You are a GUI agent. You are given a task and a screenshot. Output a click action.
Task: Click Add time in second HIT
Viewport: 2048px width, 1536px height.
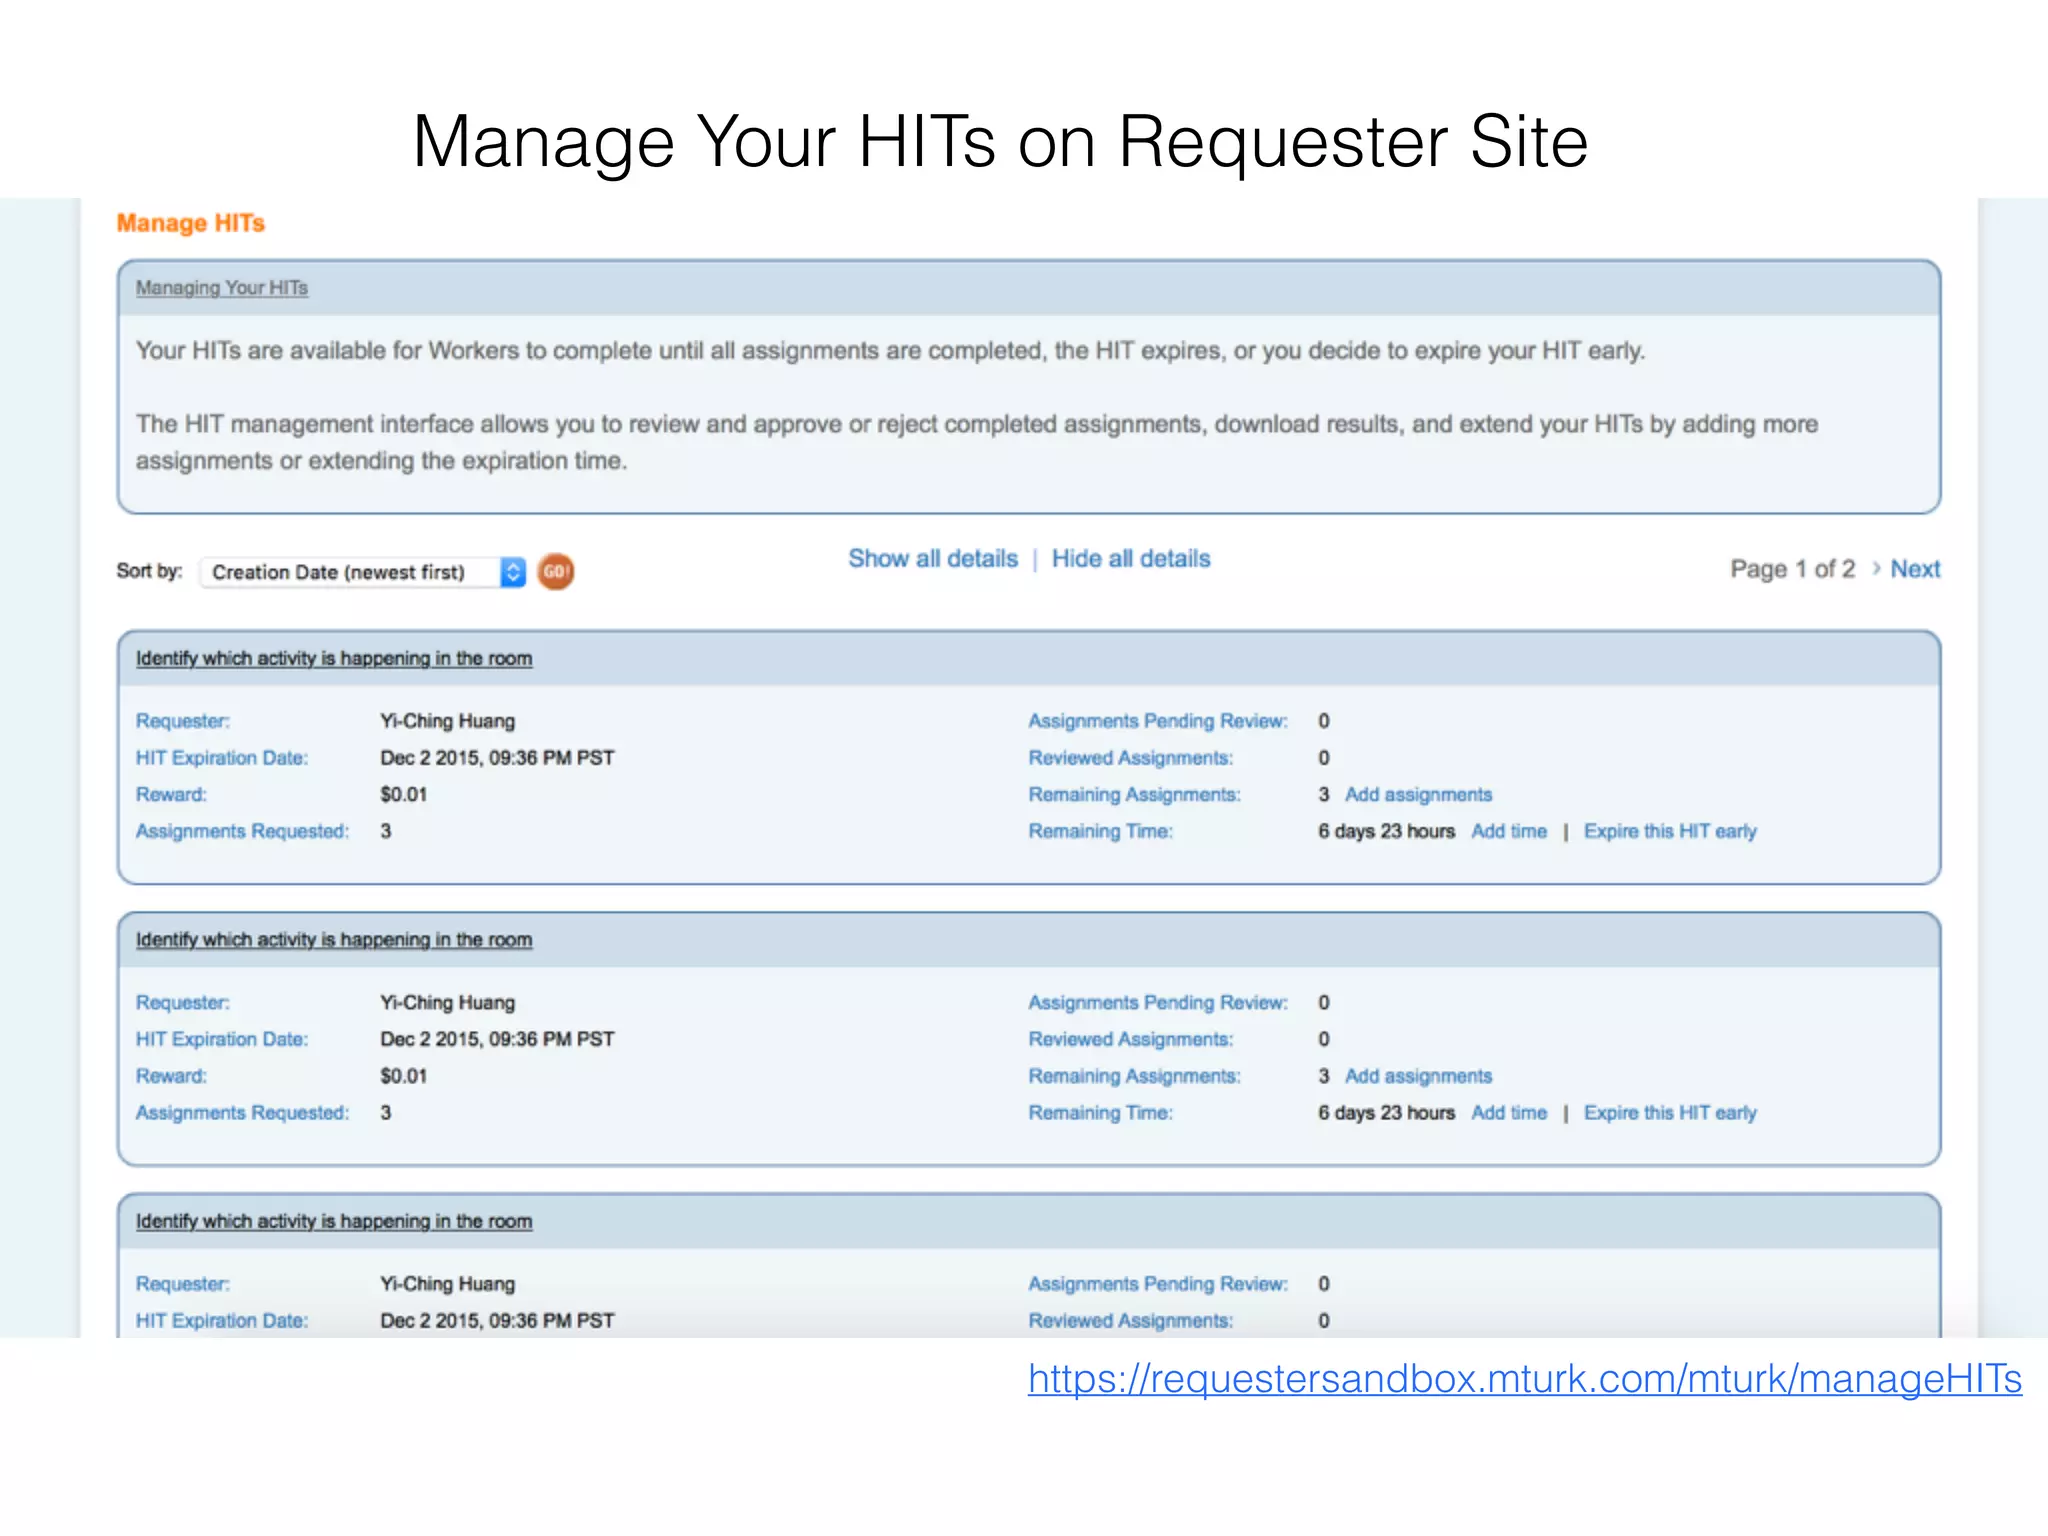pos(1509,1113)
